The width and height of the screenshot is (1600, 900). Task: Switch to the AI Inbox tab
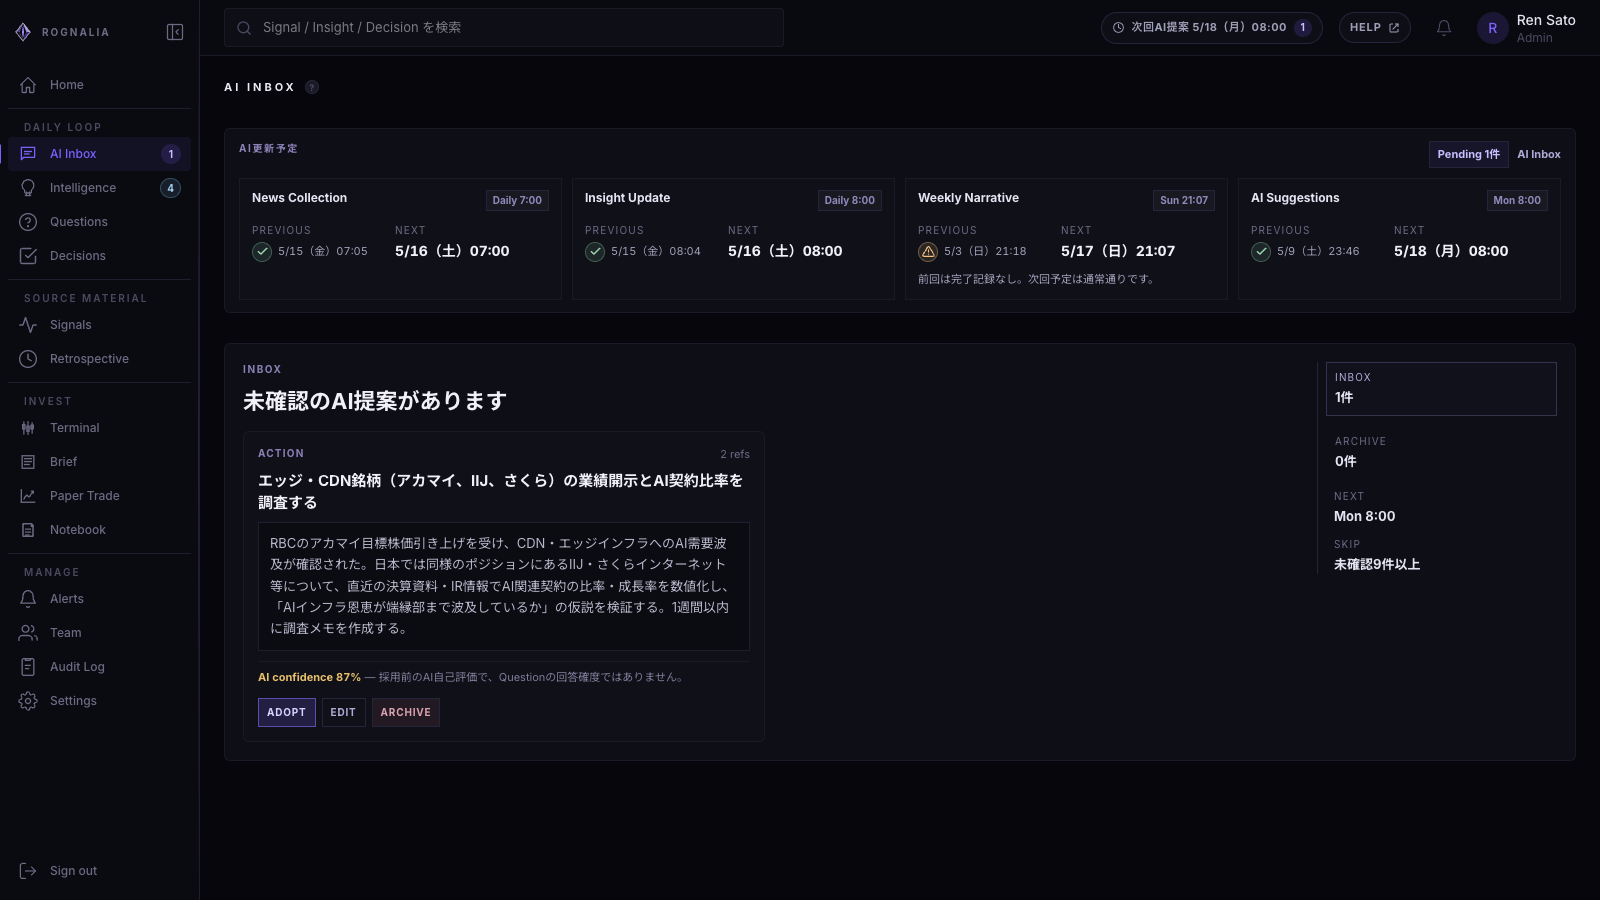click(1538, 154)
